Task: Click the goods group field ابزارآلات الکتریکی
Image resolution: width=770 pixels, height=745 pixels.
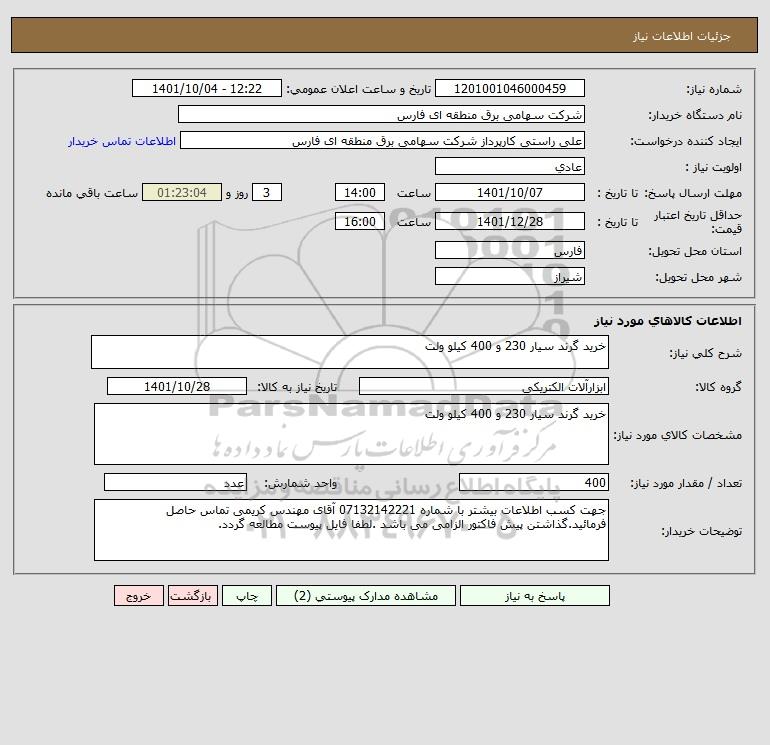Action: (x=484, y=386)
